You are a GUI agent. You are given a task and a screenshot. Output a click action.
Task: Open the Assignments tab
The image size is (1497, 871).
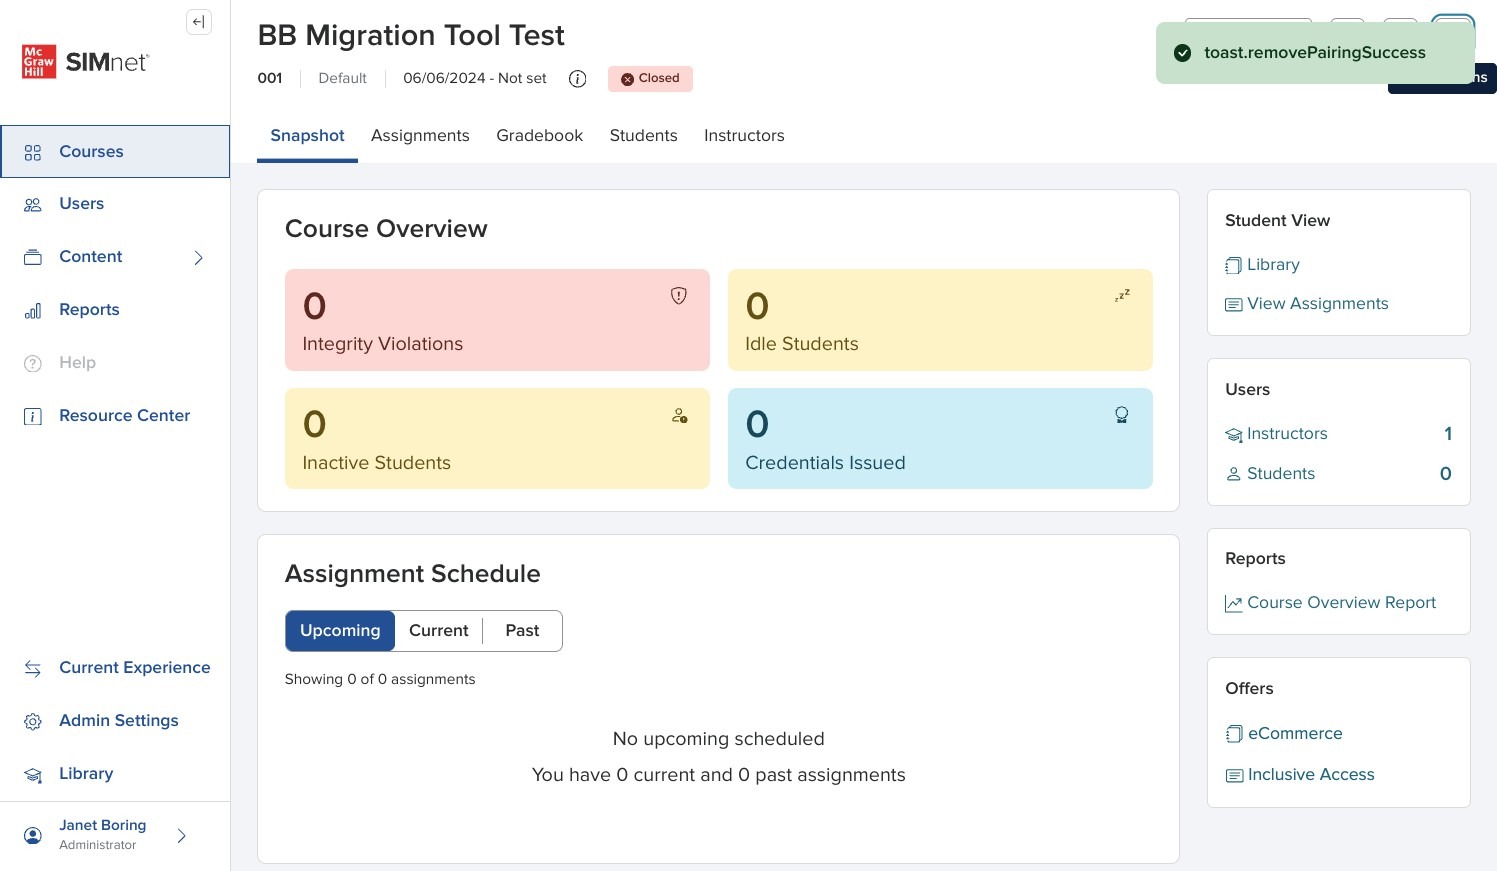(420, 136)
